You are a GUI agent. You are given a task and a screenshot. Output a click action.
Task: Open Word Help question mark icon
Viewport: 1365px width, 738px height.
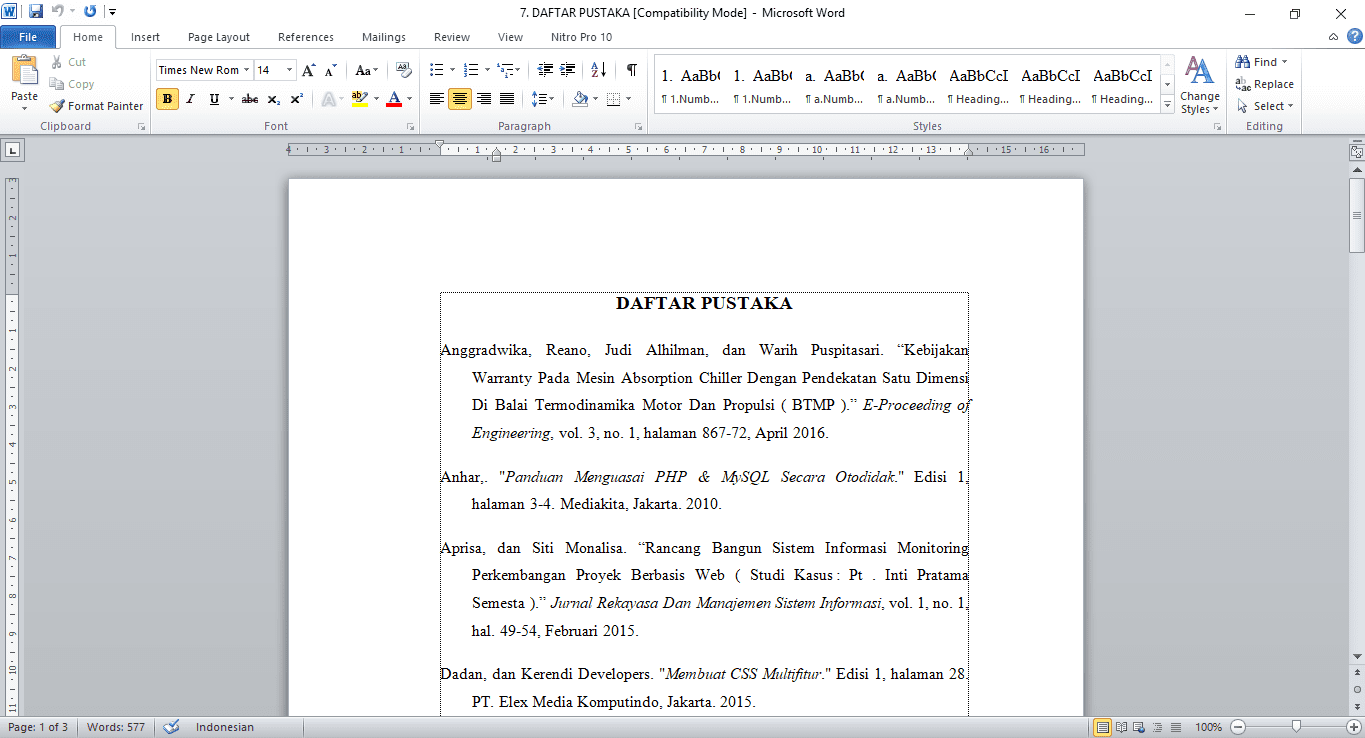tap(1355, 37)
